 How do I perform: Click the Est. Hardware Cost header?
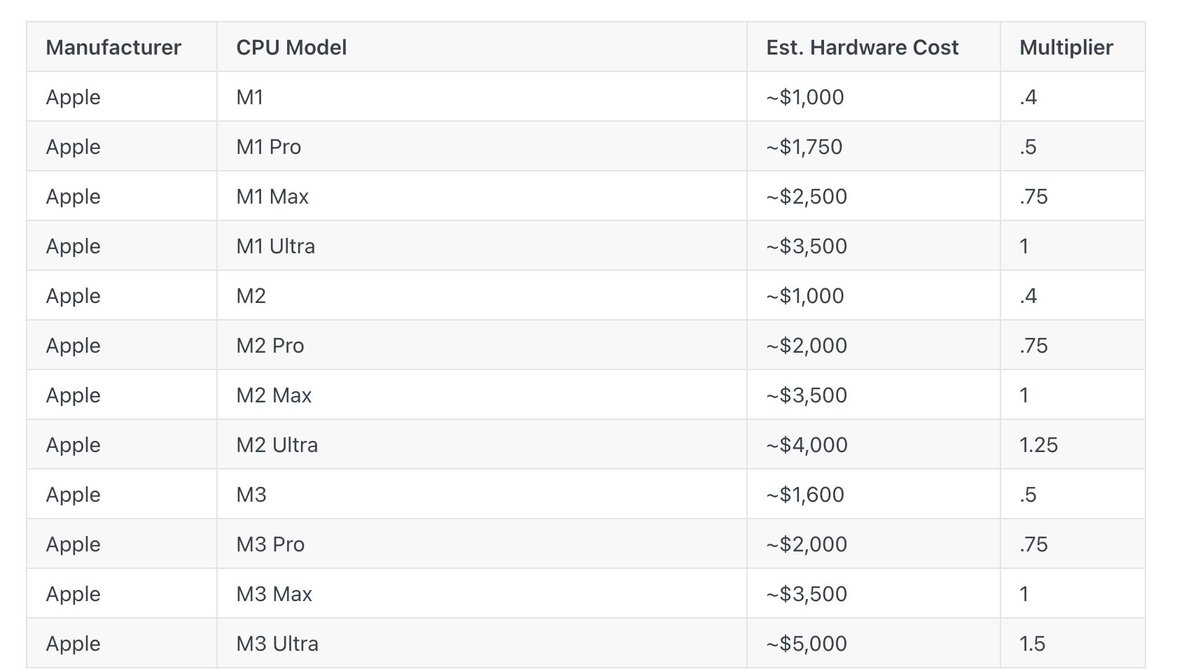point(862,47)
